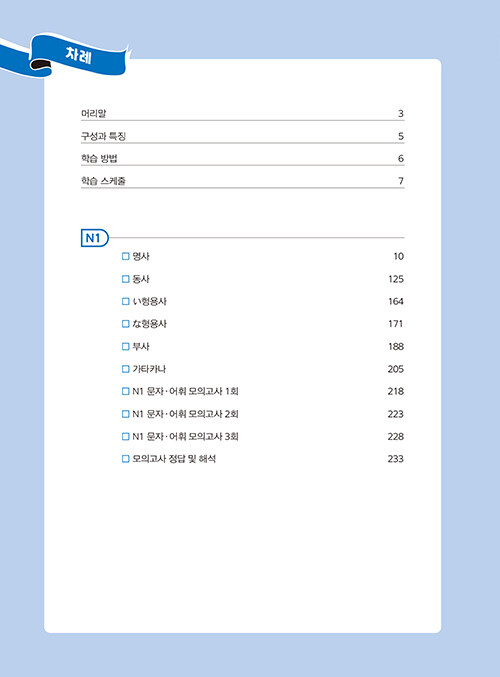500x677 pixels.
Task: Tick the い형용사 checkbox
Action: pyautogui.click(x=126, y=301)
